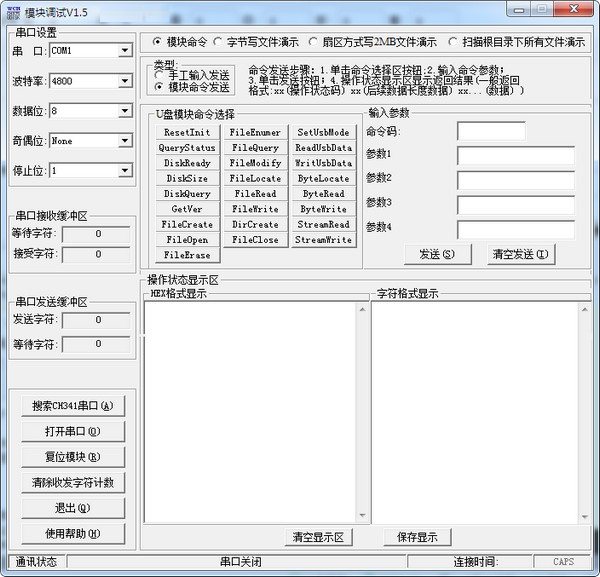This screenshot has height=577, width=600.
Task: Click 清除收发字符计数 button
Action: click(73, 482)
